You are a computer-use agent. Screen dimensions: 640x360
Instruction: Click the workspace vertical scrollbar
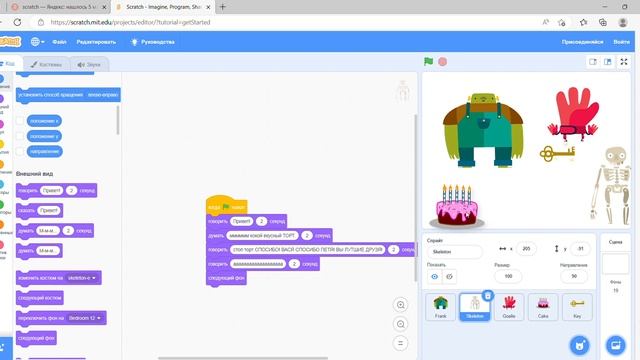pos(416,198)
